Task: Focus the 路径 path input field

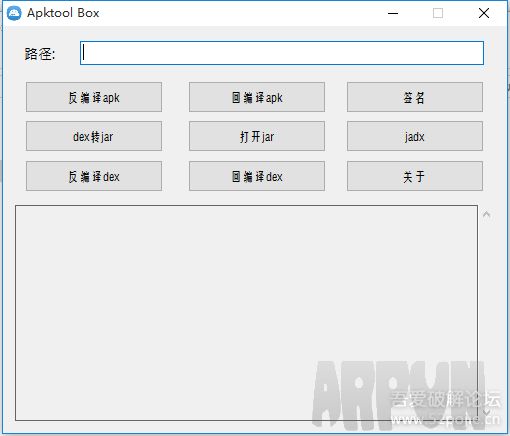Action: 282,53
